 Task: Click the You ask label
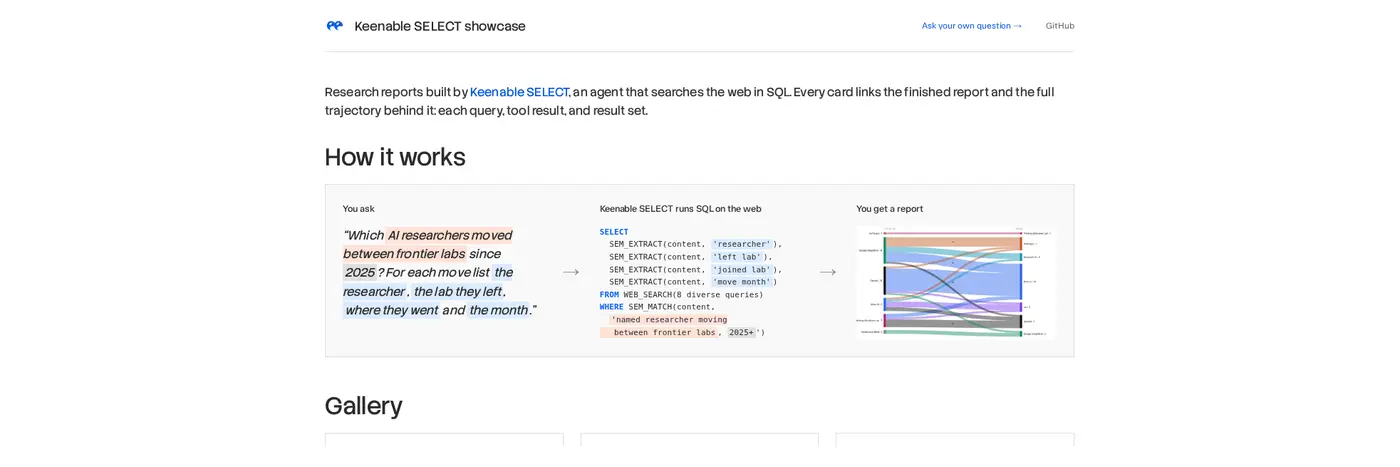tap(358, 209)
